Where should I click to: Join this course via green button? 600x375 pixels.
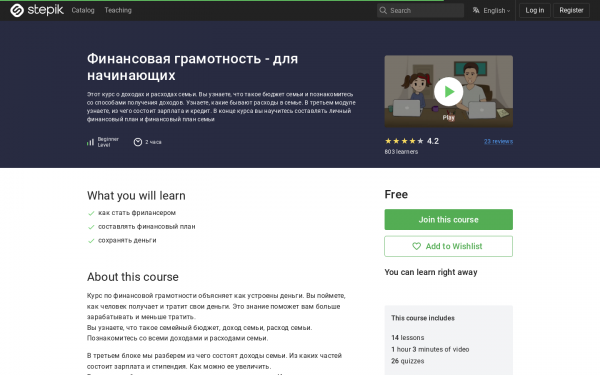click(x=448, y=219)
